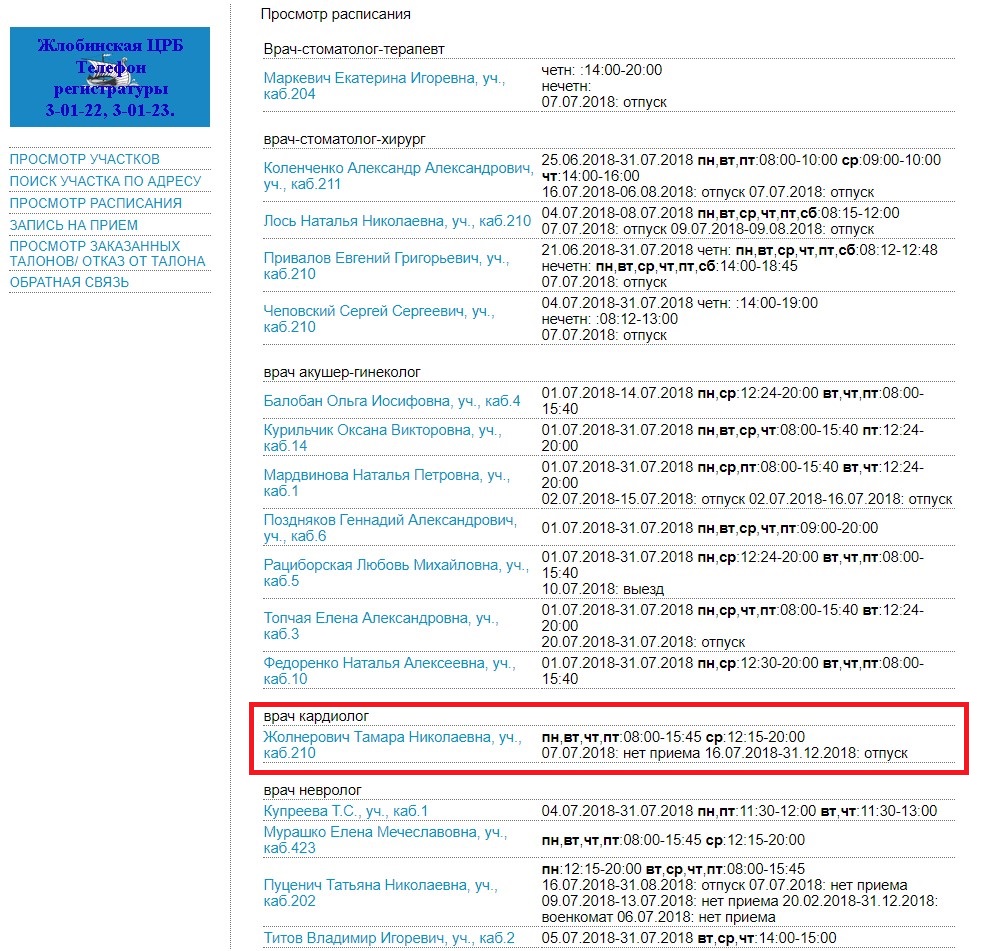Click section heading врач кардиолог
Image resolution: width=981 pixels, height=951 pixels.
click(316, 716)
